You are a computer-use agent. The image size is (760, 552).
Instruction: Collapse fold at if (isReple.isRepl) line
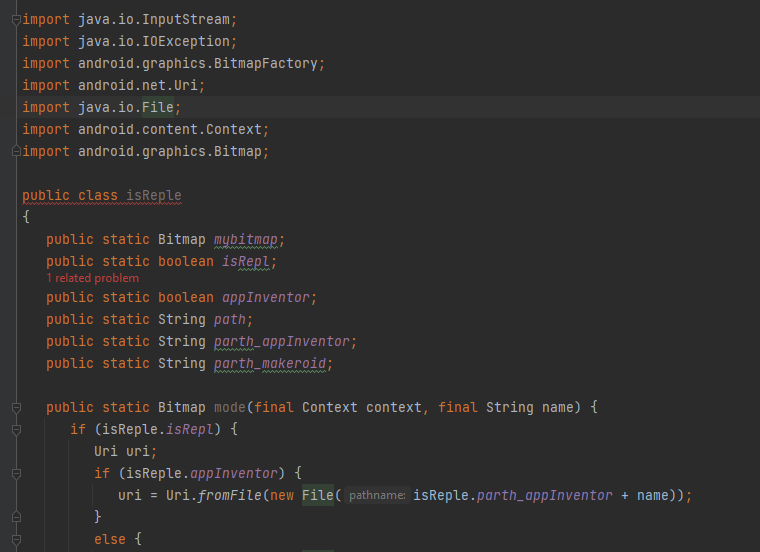click(16, 430)
